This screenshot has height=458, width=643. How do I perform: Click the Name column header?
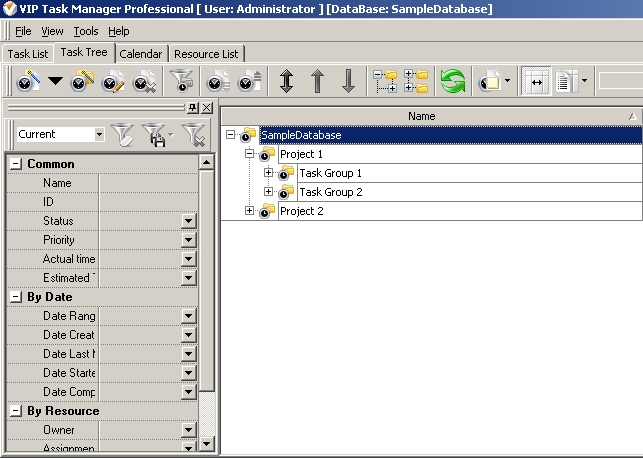[x=422, y=117]
